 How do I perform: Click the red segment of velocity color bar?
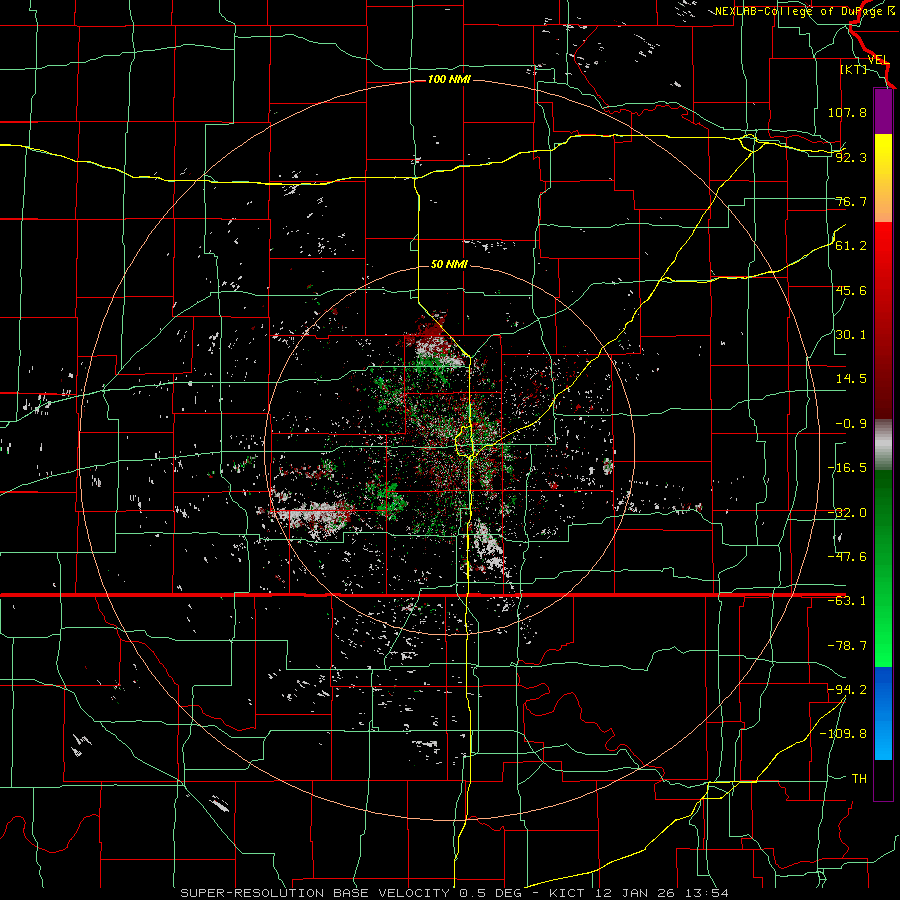click(x=883, y=320)
